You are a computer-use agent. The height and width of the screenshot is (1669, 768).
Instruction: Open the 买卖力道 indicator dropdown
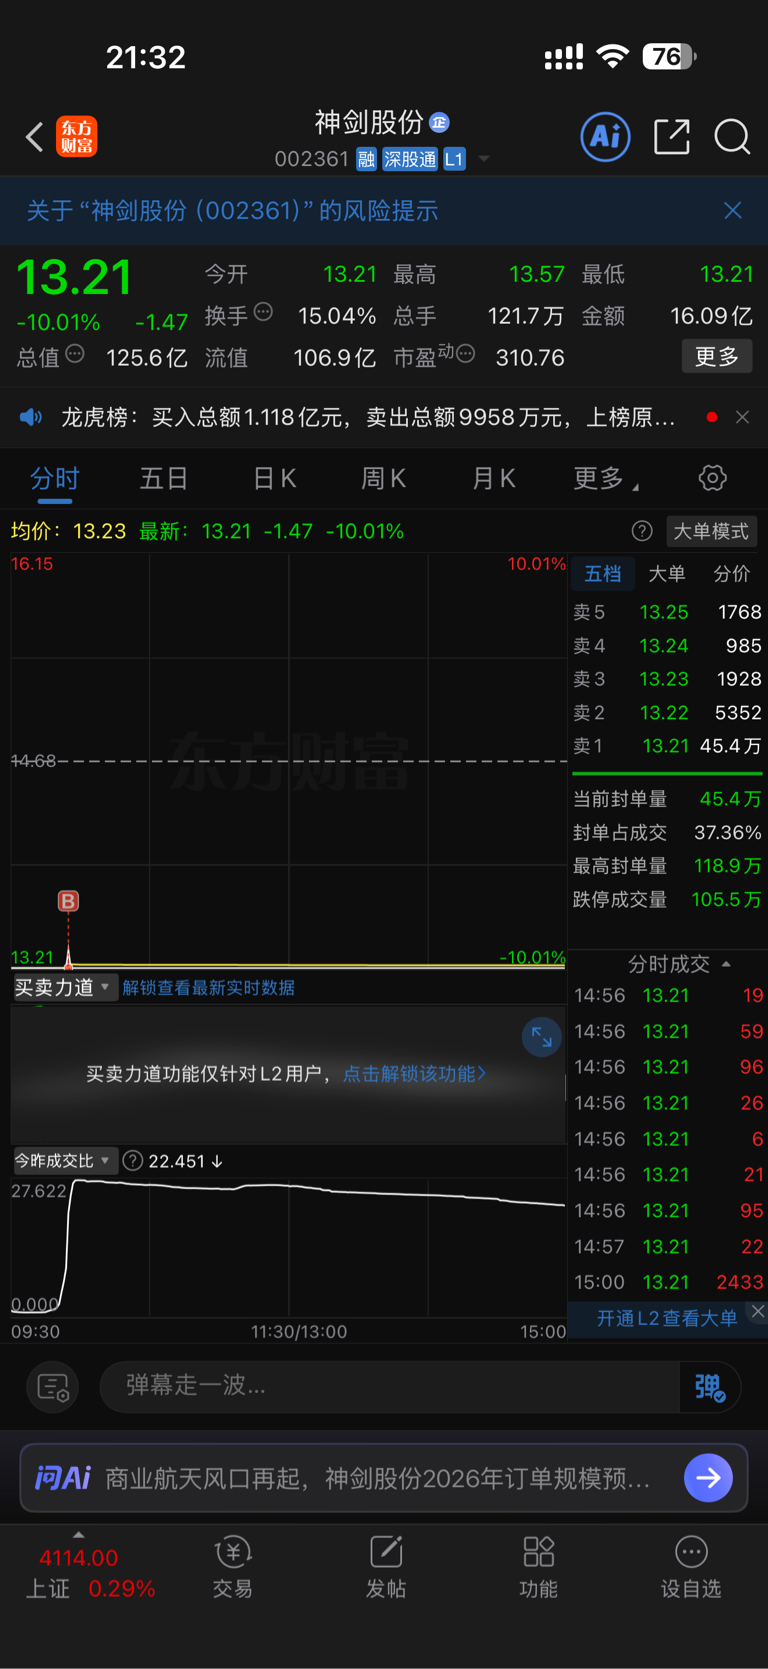point(64,987)
